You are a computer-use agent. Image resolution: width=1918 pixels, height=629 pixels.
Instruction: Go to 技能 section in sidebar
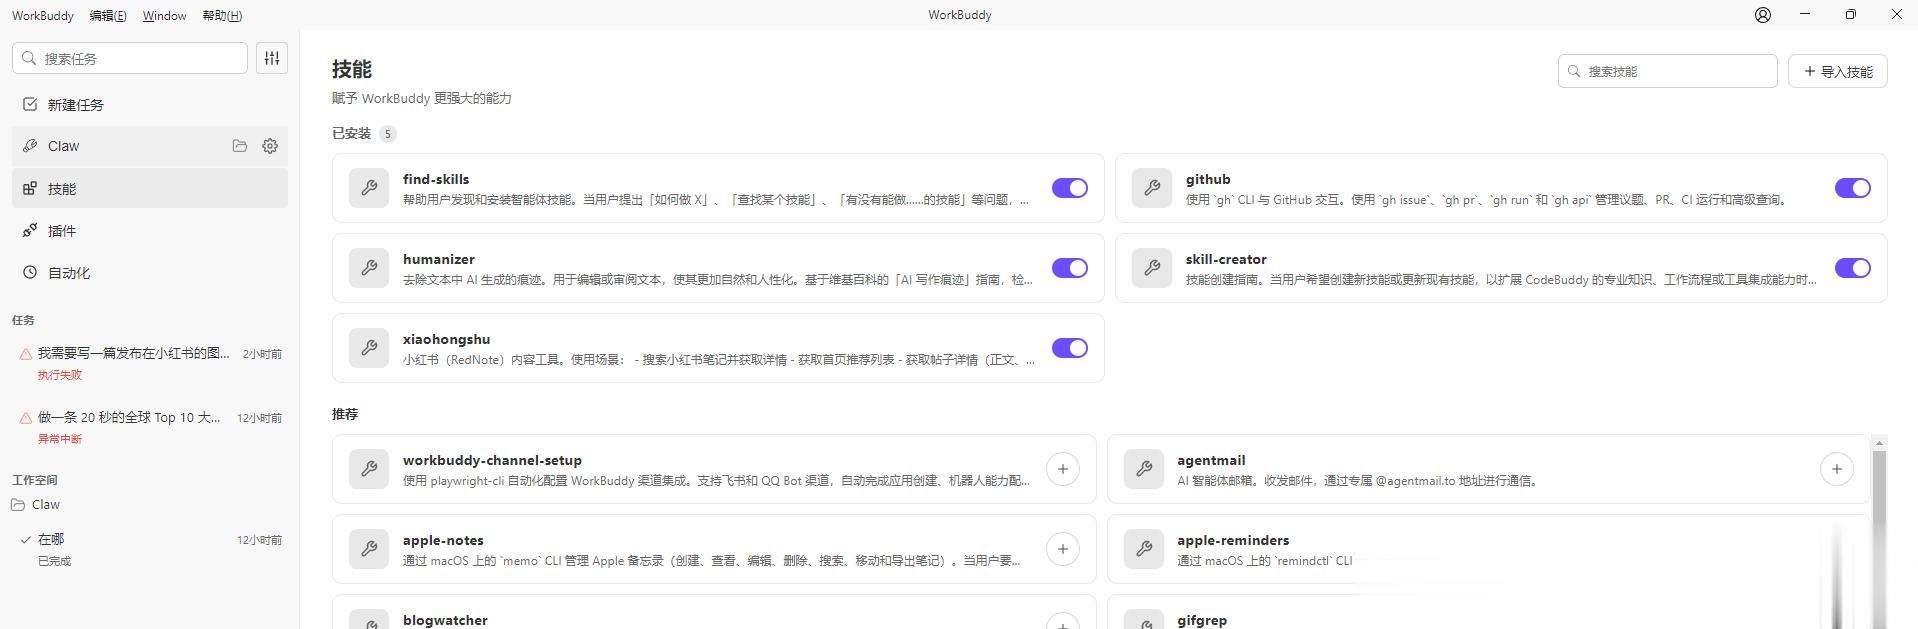[150, 188]
